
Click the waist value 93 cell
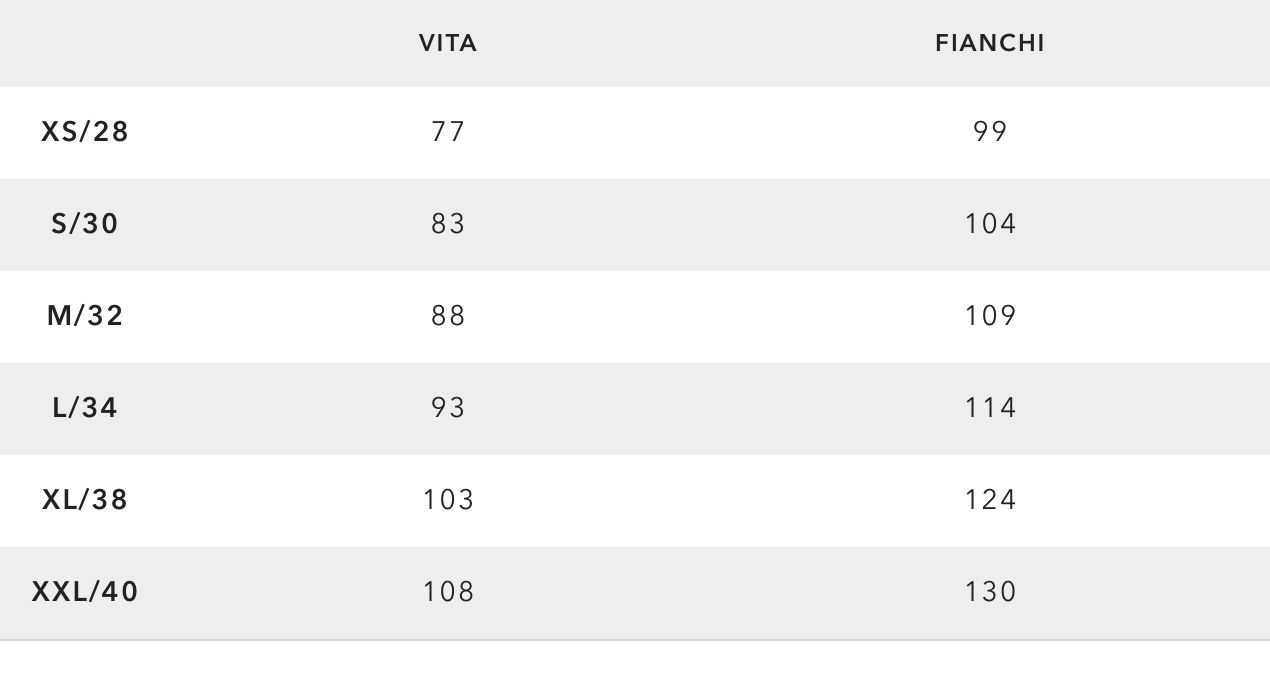[x=448, y=408]
